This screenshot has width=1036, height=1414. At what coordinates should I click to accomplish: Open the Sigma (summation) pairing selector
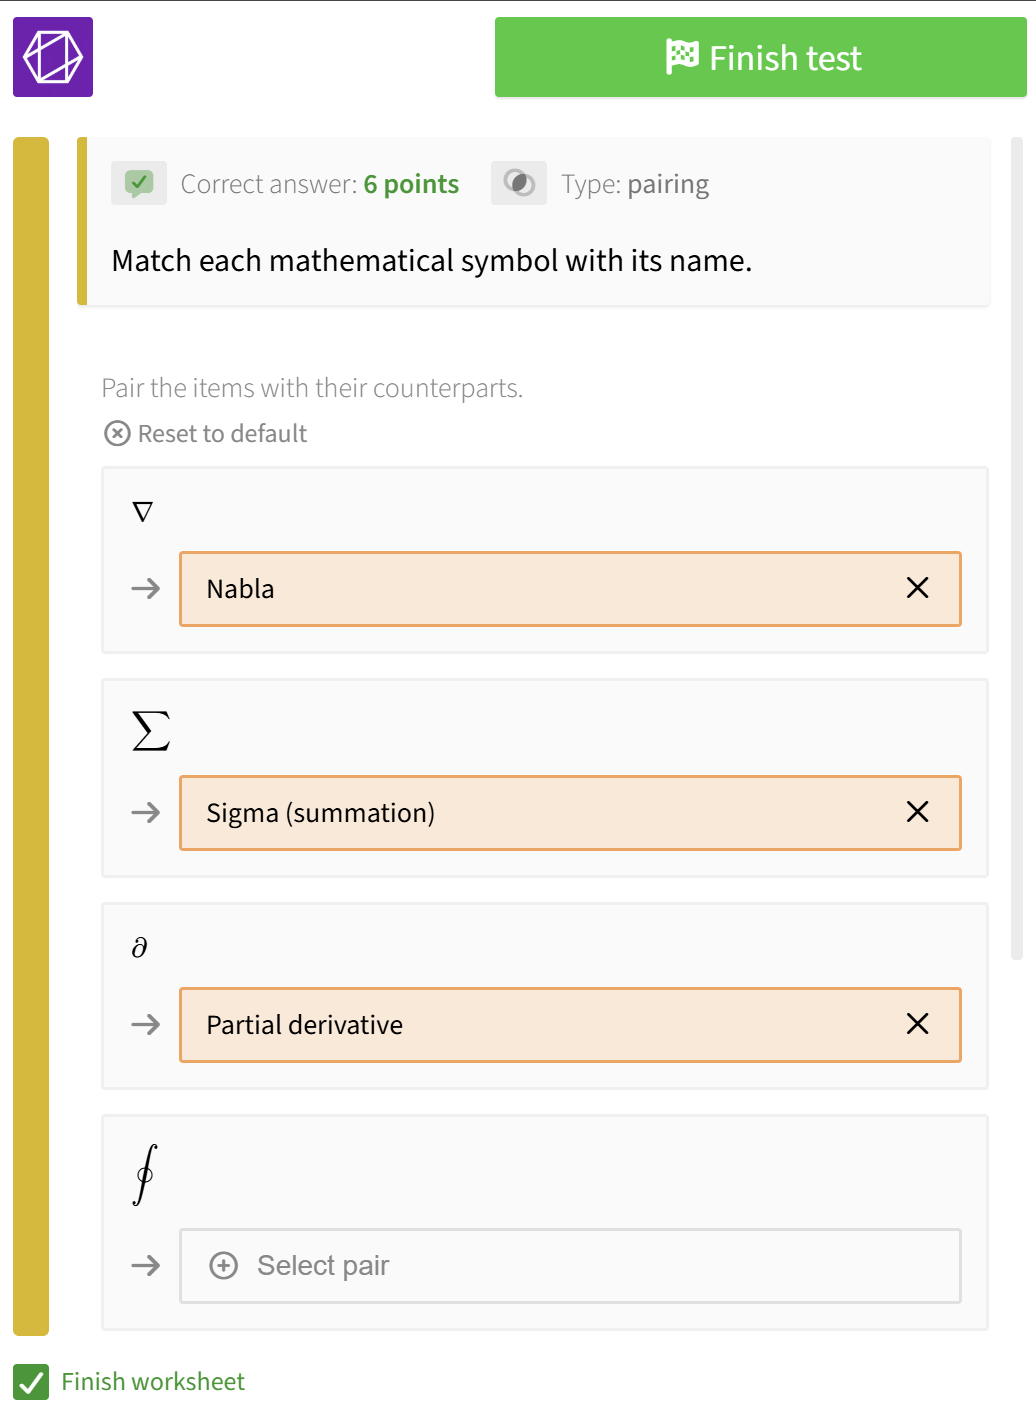click(x=500, y=813)
